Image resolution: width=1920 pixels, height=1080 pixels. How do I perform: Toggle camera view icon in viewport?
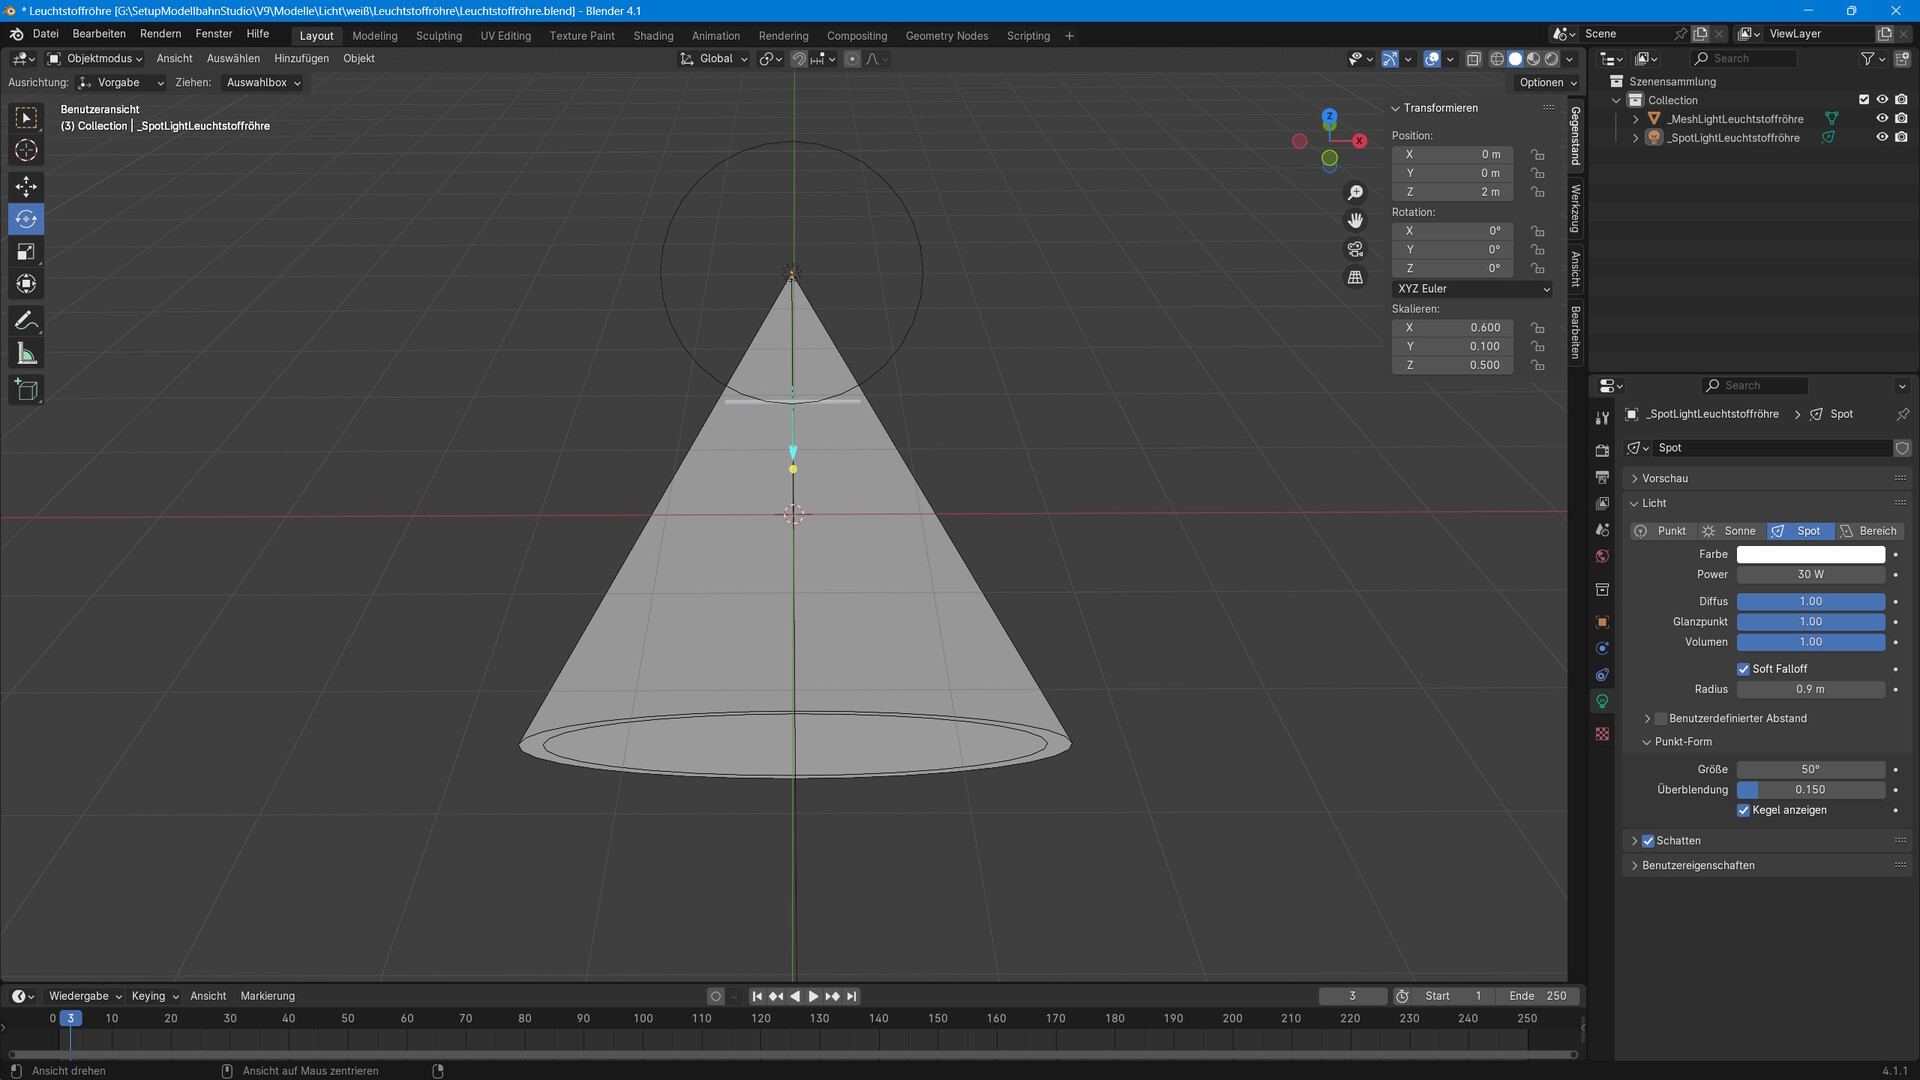pos(1355,249)
